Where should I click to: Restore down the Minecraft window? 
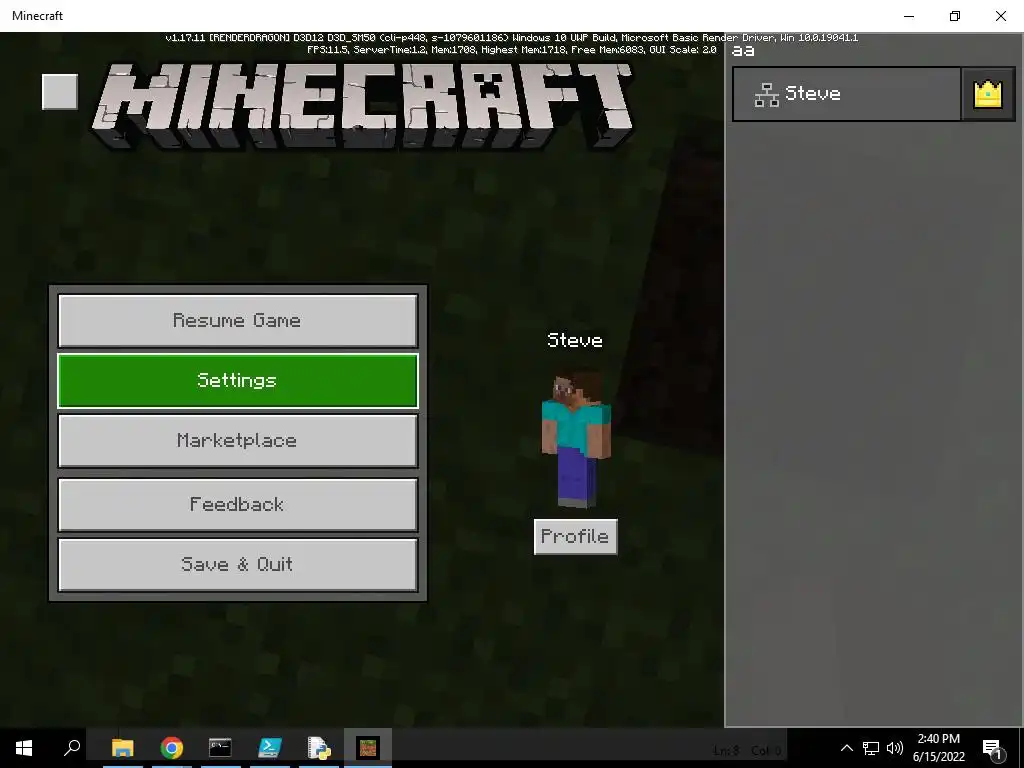click(955, 16)
